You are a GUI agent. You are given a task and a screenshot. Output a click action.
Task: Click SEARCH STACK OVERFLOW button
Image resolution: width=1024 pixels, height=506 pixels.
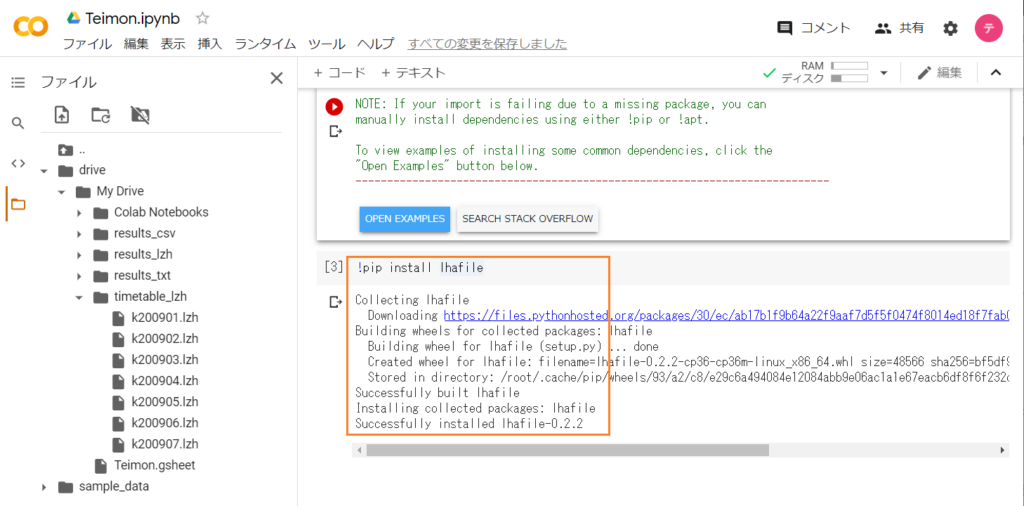click(528, 219)
